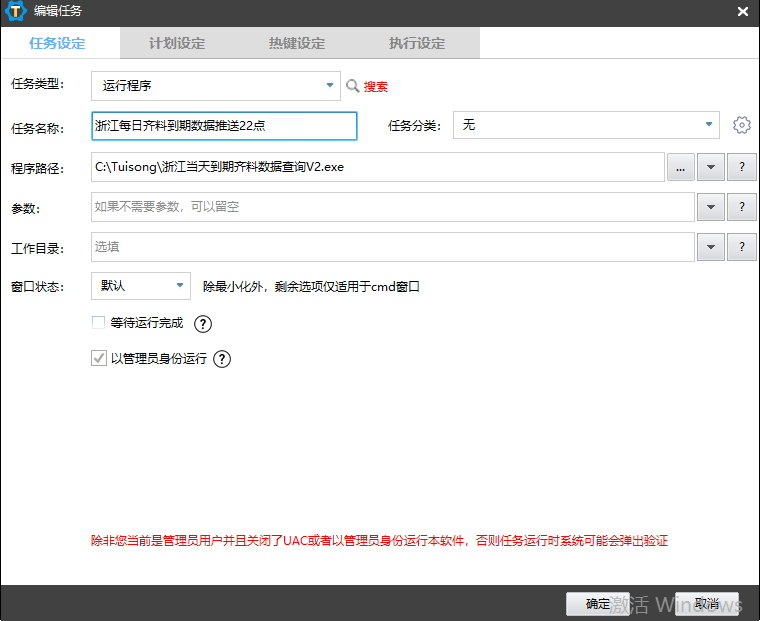The width and height of the screenshot is (760, 621).
Task: Toggle the 以管理员身份运行 checkbox
Action: 98,358
